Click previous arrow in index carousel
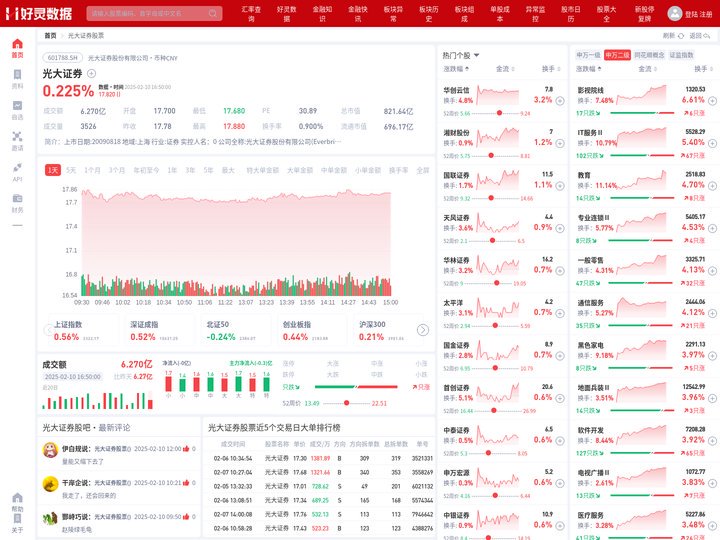This screenshot has height=540, width=720. (48, 330)
